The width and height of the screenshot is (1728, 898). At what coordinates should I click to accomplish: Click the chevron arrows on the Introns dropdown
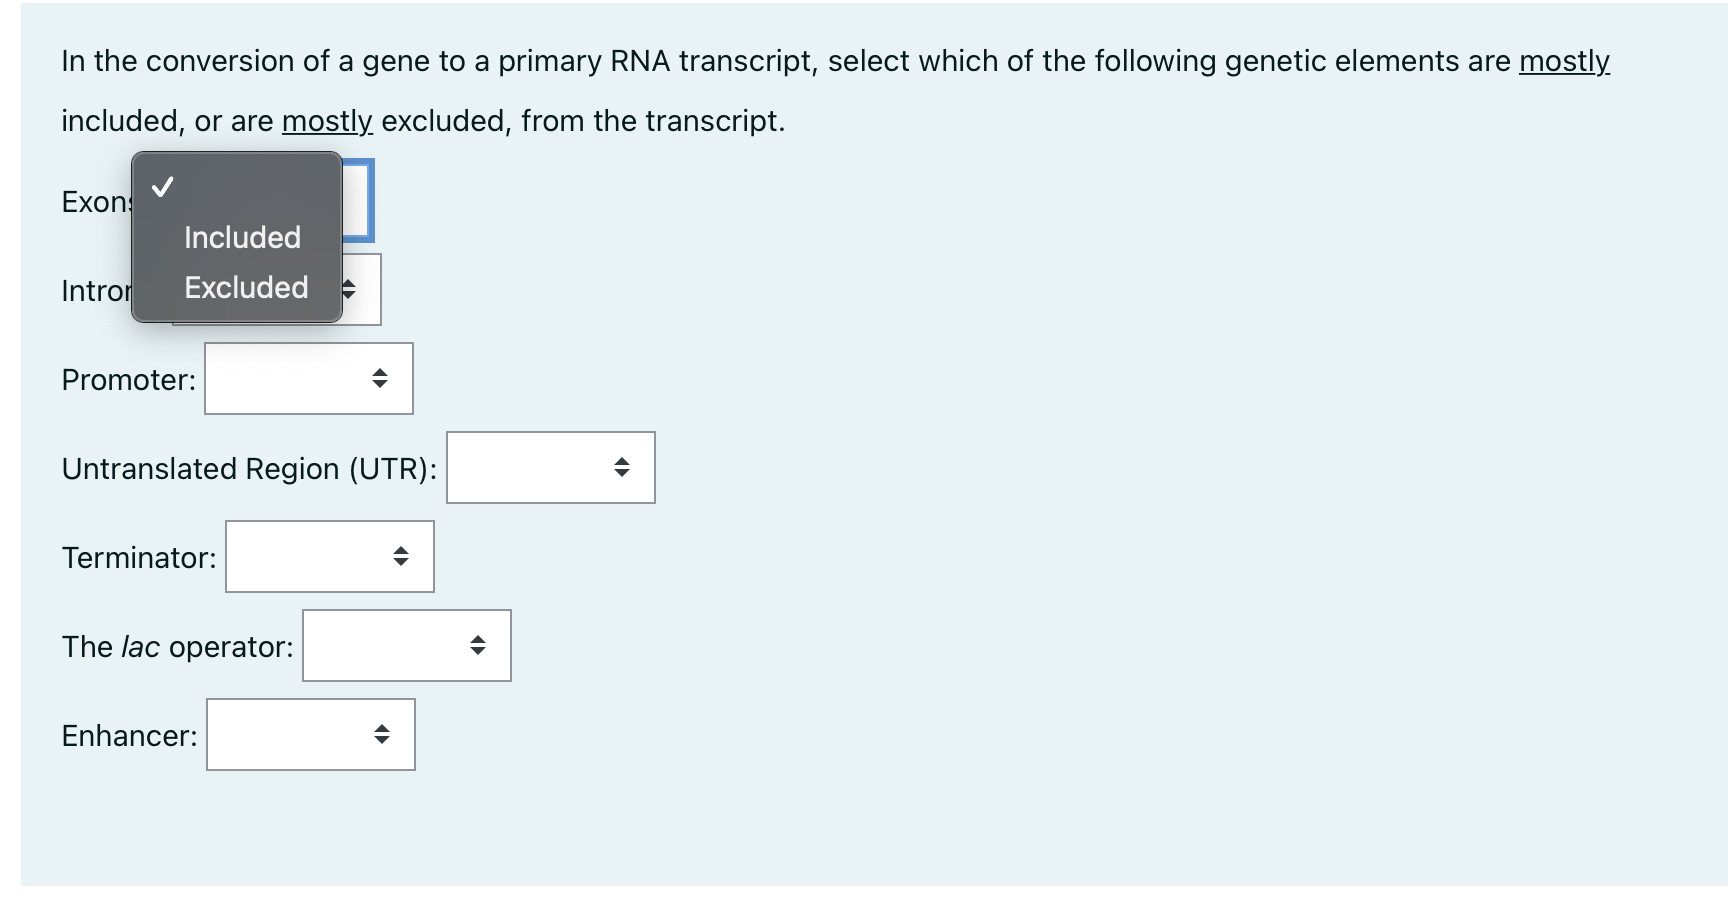[349, 290]
